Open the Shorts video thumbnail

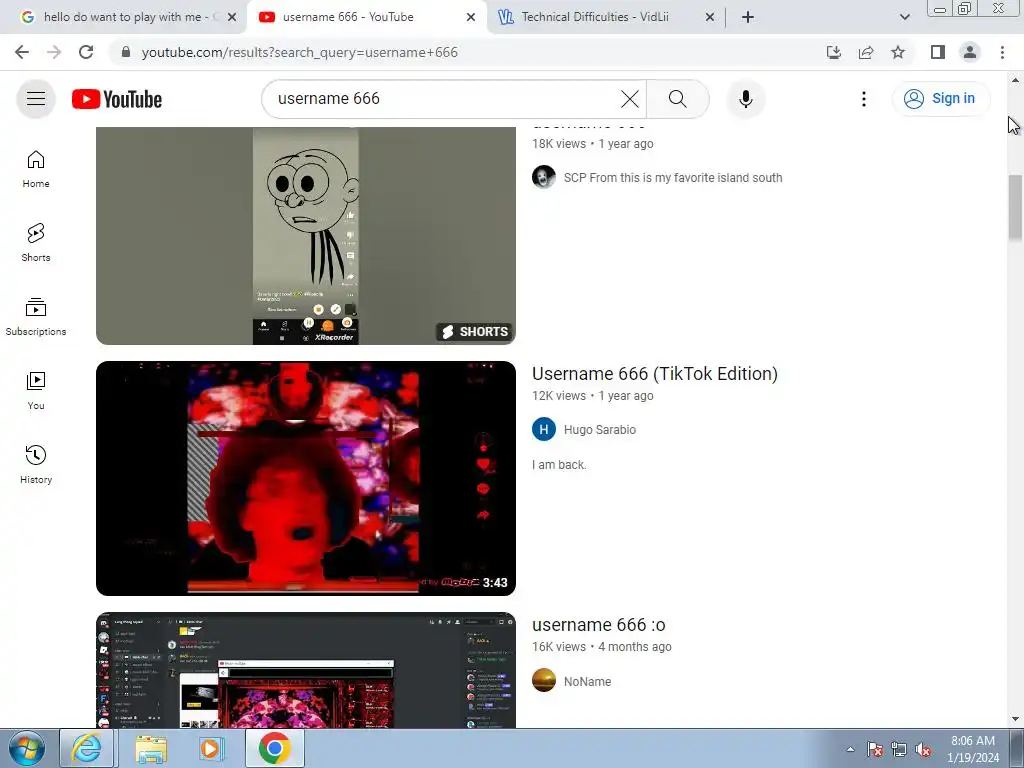click(306, 236)
